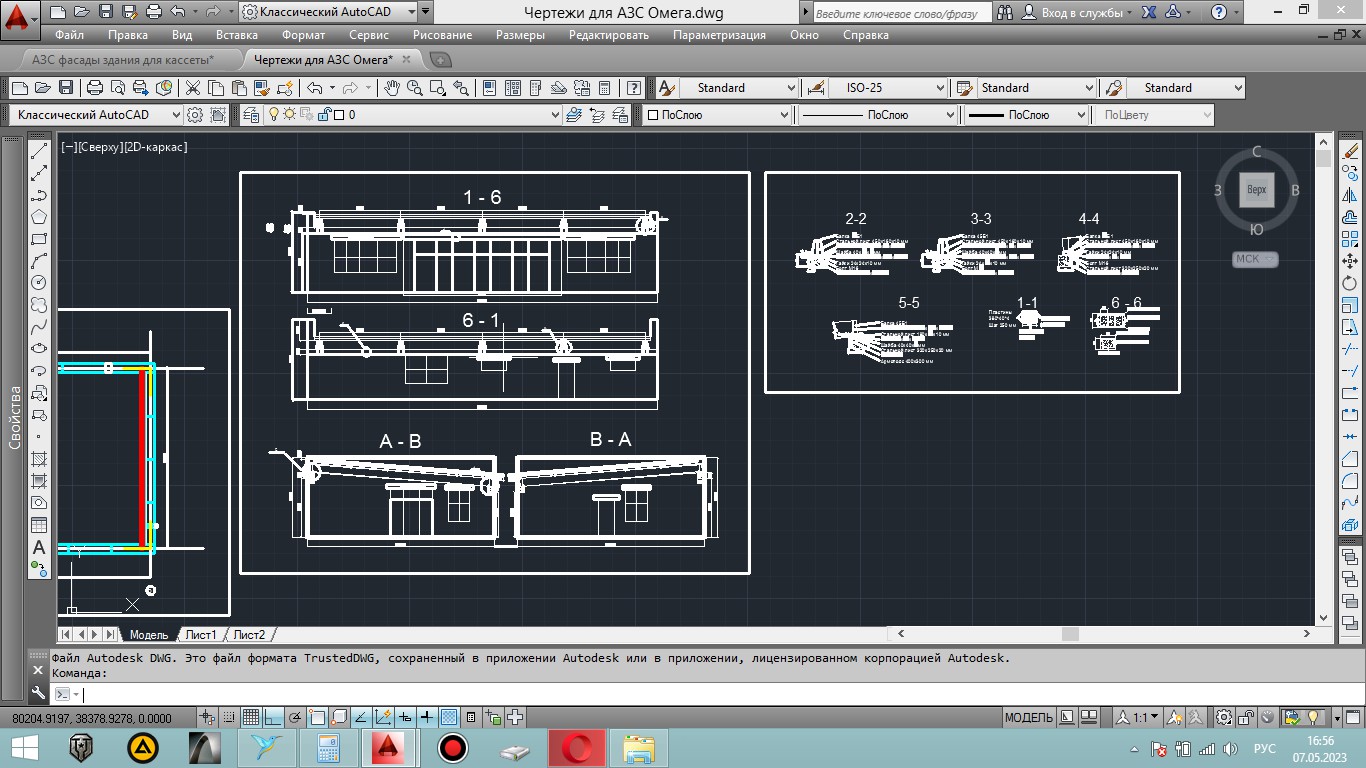Screen dimensions: 1366x768
Task: Select the Line drawing tool
Action: pos(39,151)
